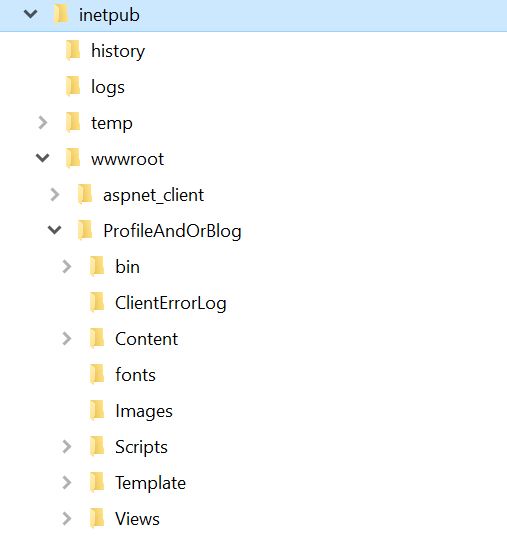Screen dimensions: 507x540
Task: Select the Template folder label
Action: point(151,483)
